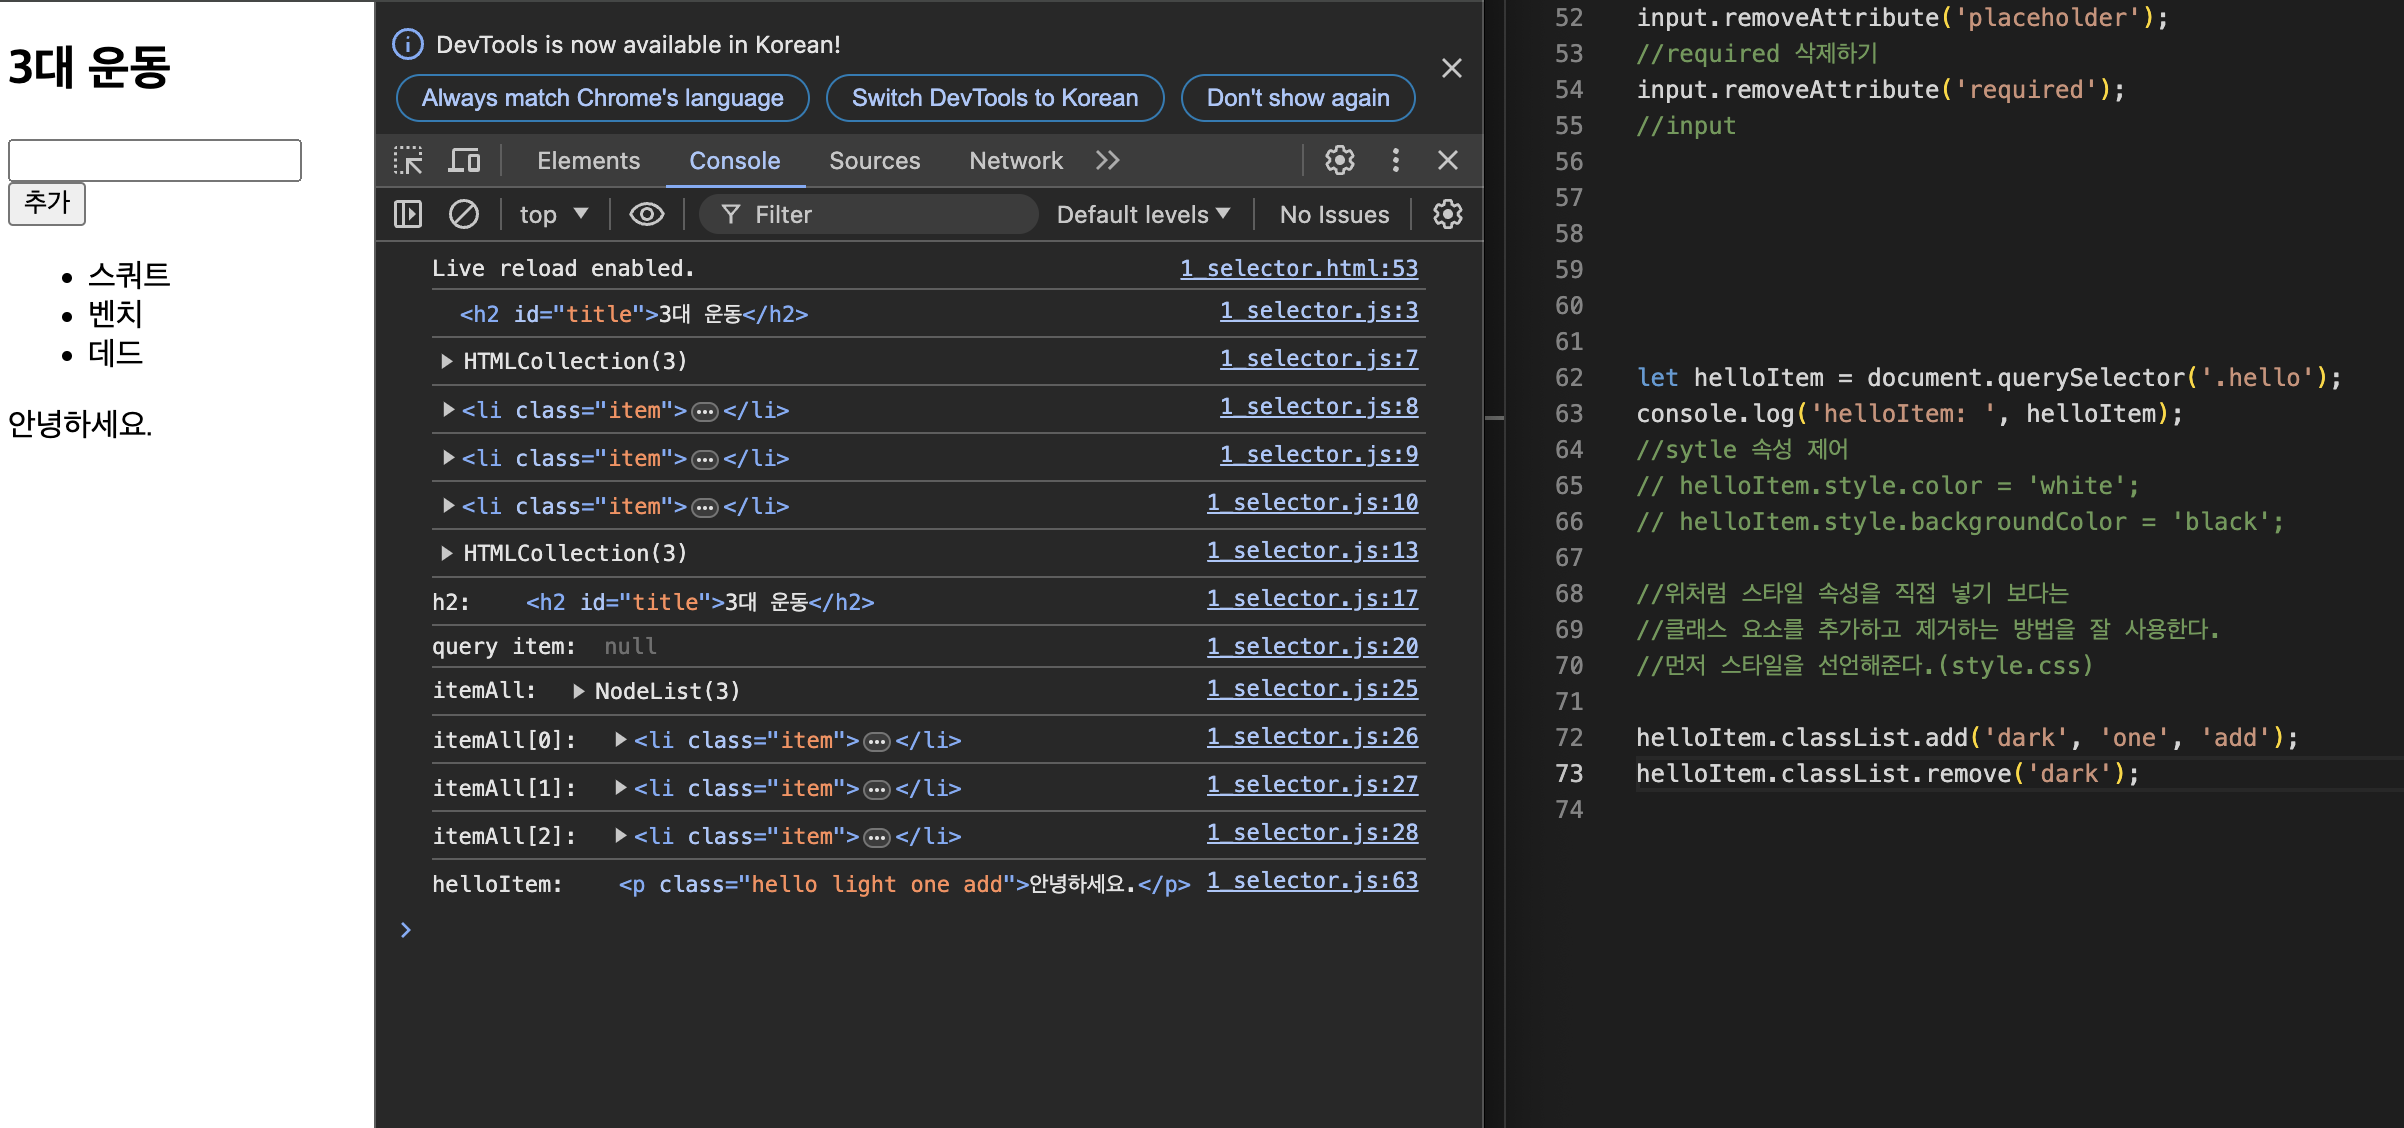Screen dimensions: 2404x1128
Task: Open DevTools settings gear icon
Action: (1339, 160)
